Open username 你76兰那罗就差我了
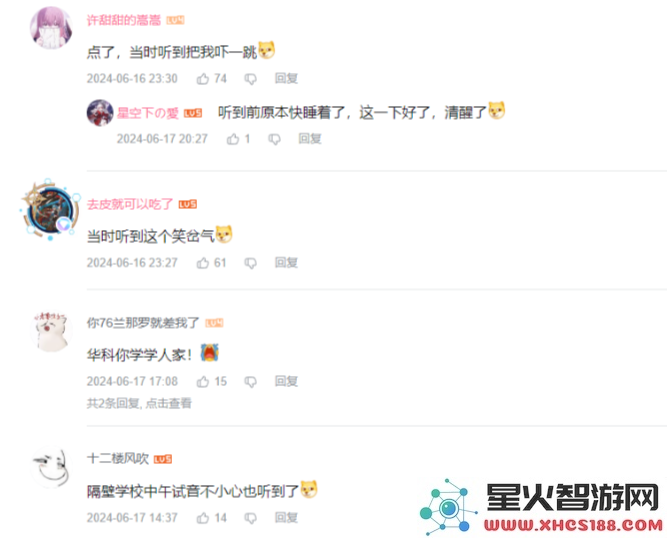Viewport: 667px width, 538px height. (x=143, y=323)
